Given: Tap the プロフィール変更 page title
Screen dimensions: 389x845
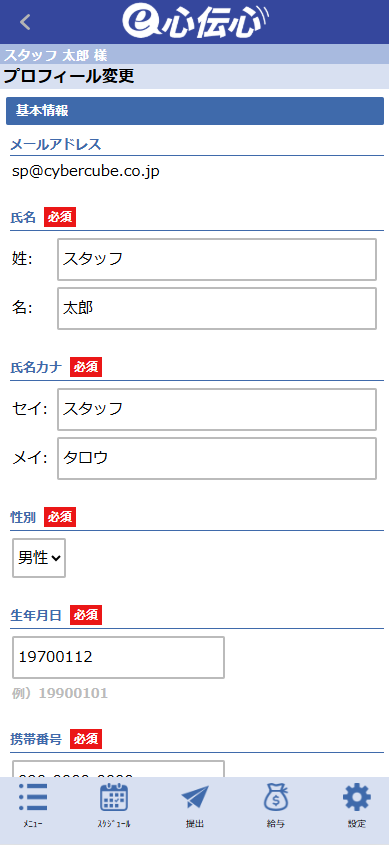Looking at the screenshot, I should (69, 77).
